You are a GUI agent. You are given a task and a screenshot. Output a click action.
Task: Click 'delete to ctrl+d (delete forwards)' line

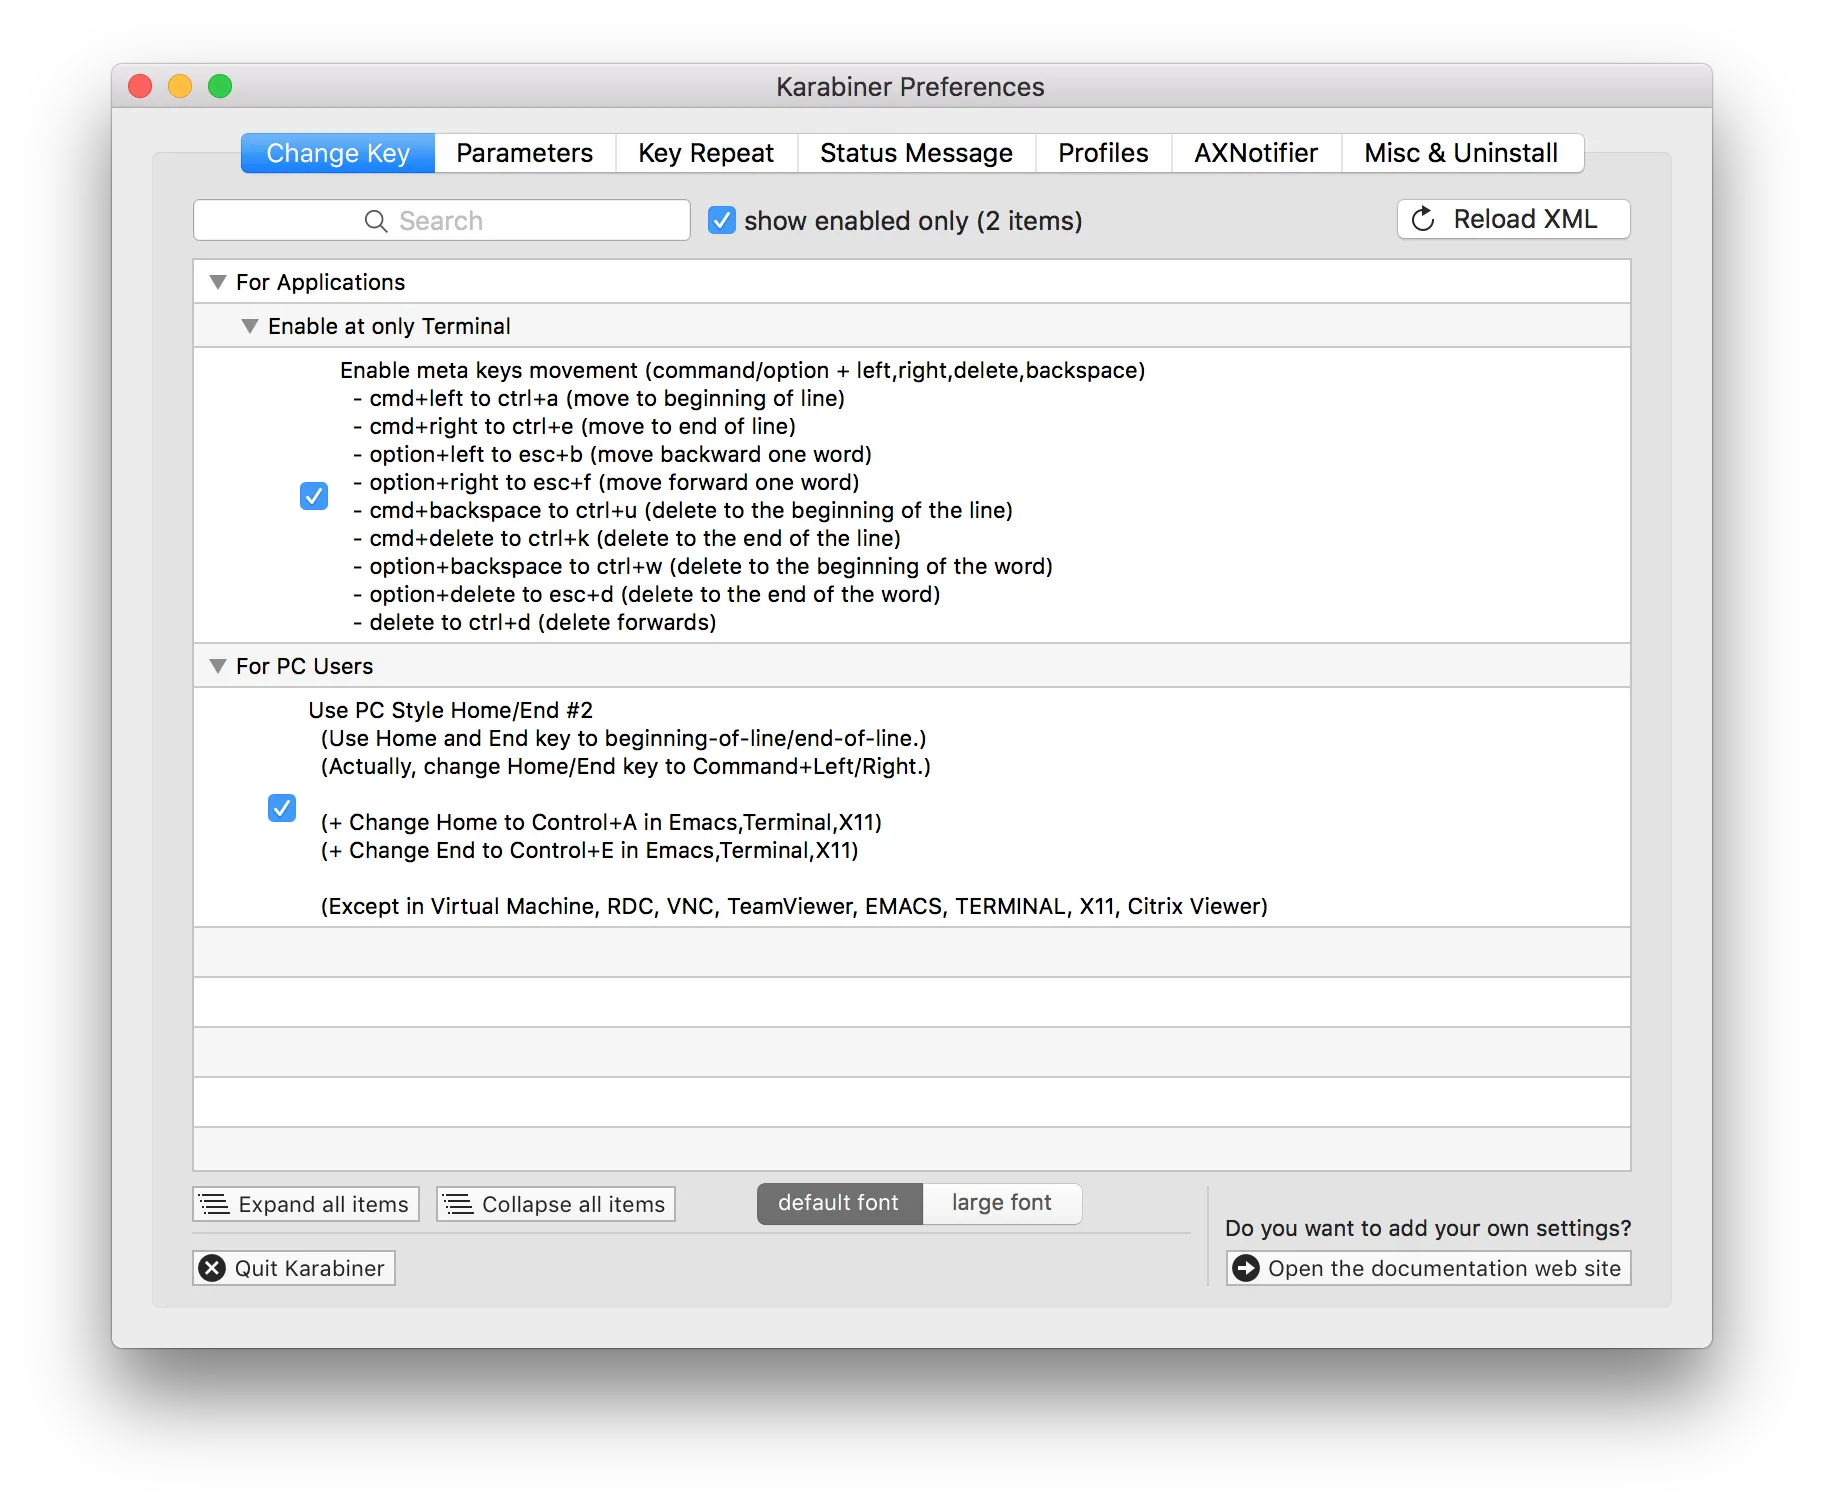tap(535, 622)
